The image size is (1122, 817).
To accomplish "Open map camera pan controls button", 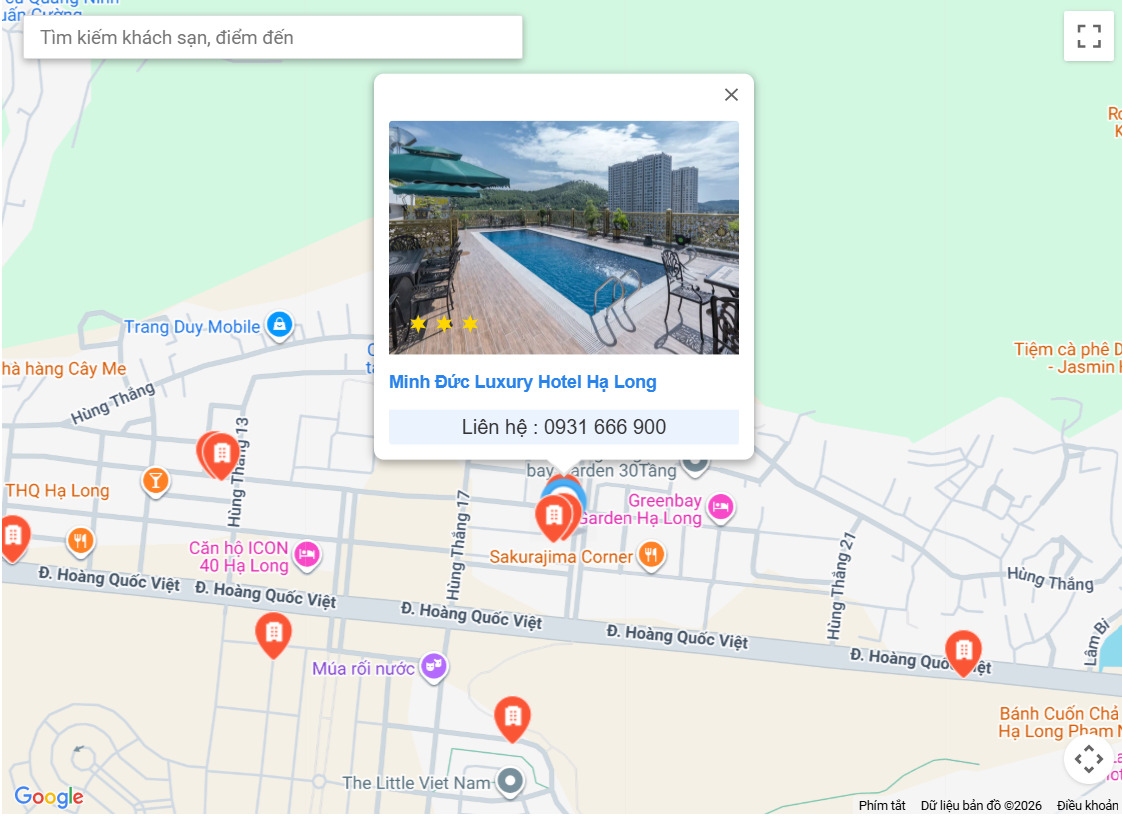I will coord(1088,758).
